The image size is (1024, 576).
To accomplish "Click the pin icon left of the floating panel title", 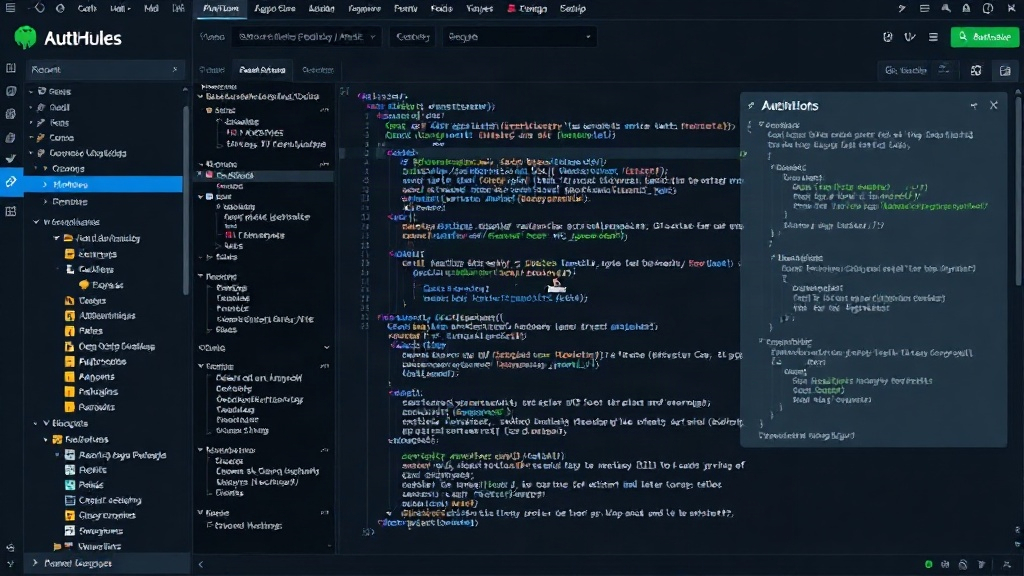I will pyautogui.click(x=751, y=105).
